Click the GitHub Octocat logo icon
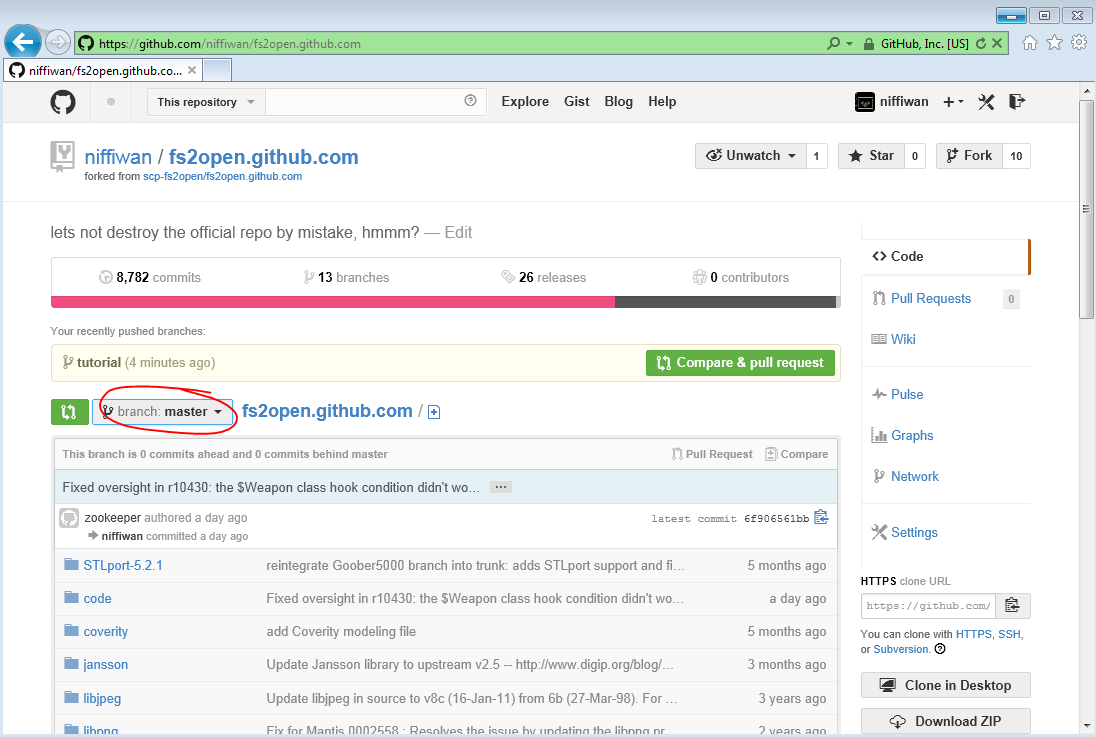This screenshot has height=737, width=1096. (63, 102)
